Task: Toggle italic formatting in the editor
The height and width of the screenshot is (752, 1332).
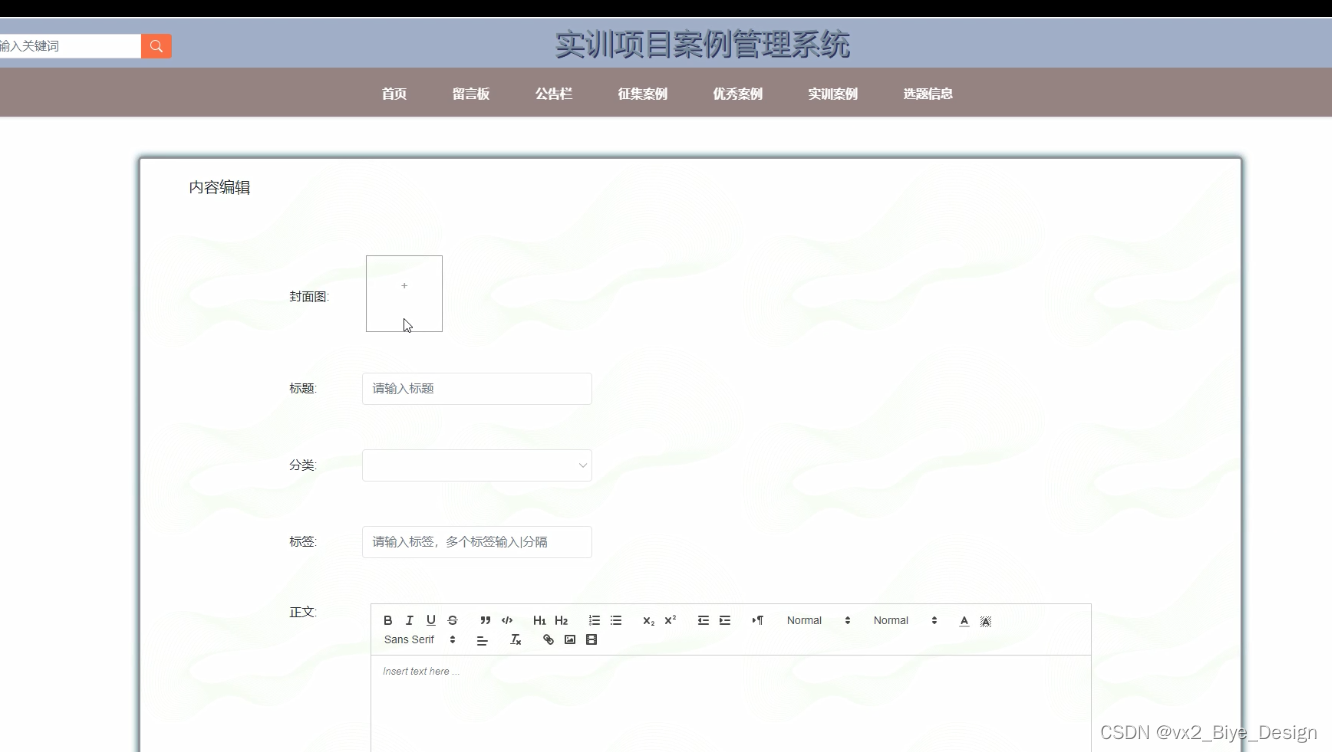Action: click(x=409, y=621)
